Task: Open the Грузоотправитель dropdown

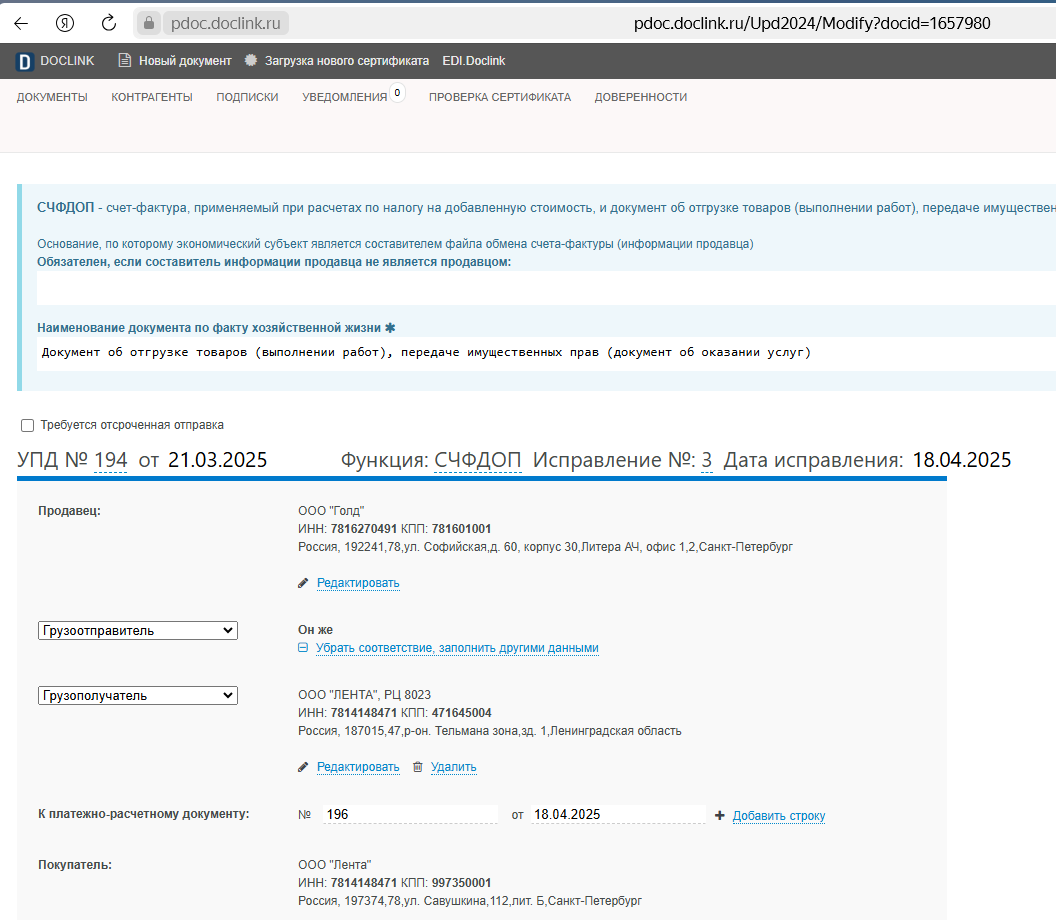Action: (x=138, y=630)
